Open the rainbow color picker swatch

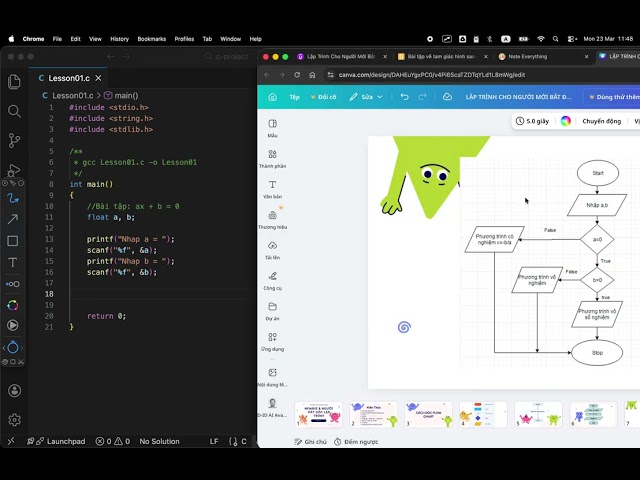tap(565, 121)
